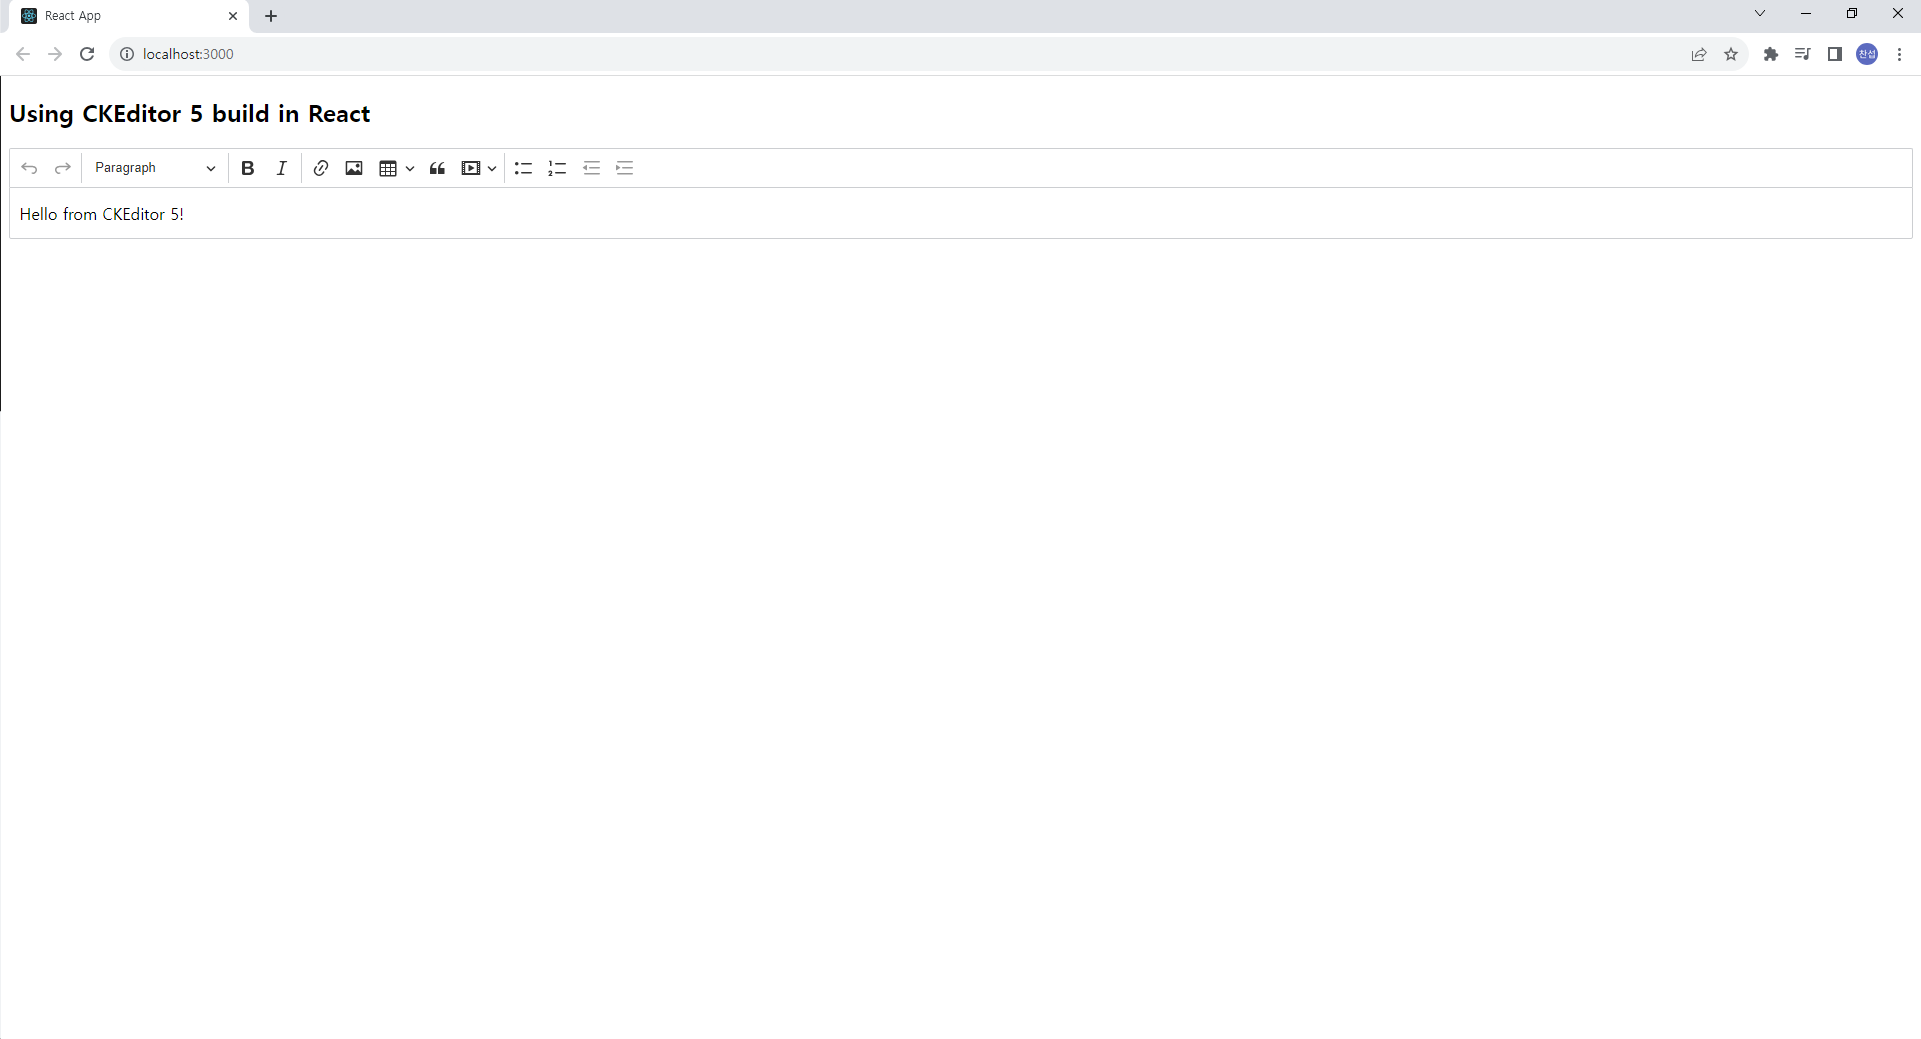
Task: Create a bulleted list
Action: [x=523, y=168]
